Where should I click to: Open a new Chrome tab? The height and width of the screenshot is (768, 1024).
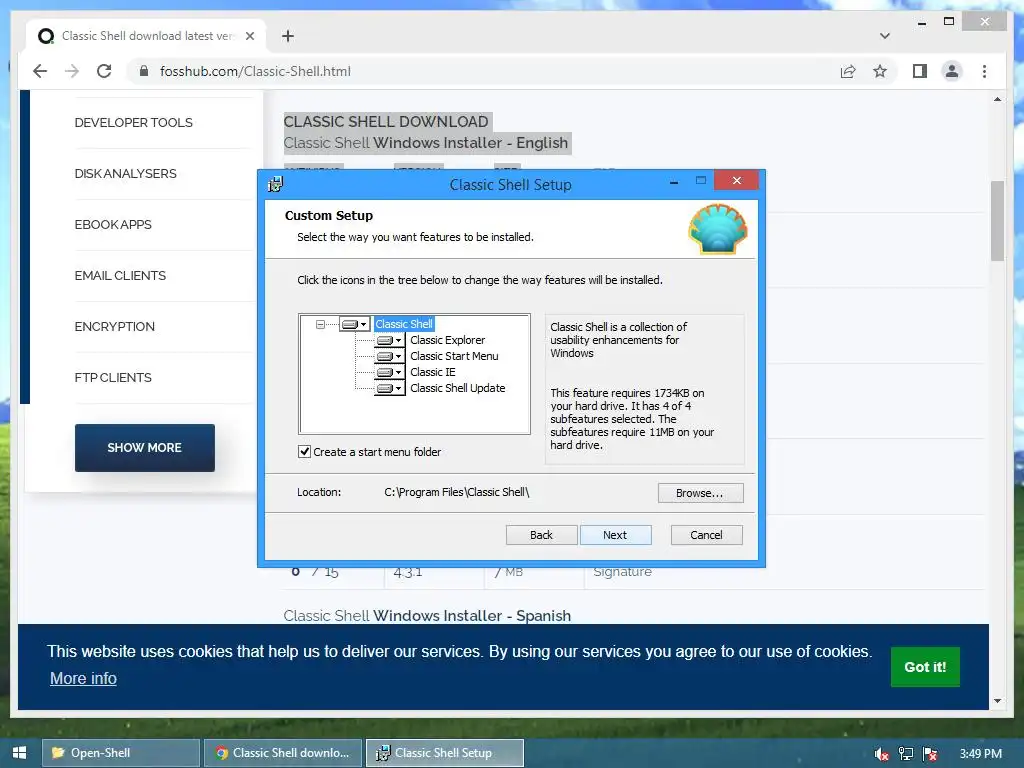(x=288, y=36)
